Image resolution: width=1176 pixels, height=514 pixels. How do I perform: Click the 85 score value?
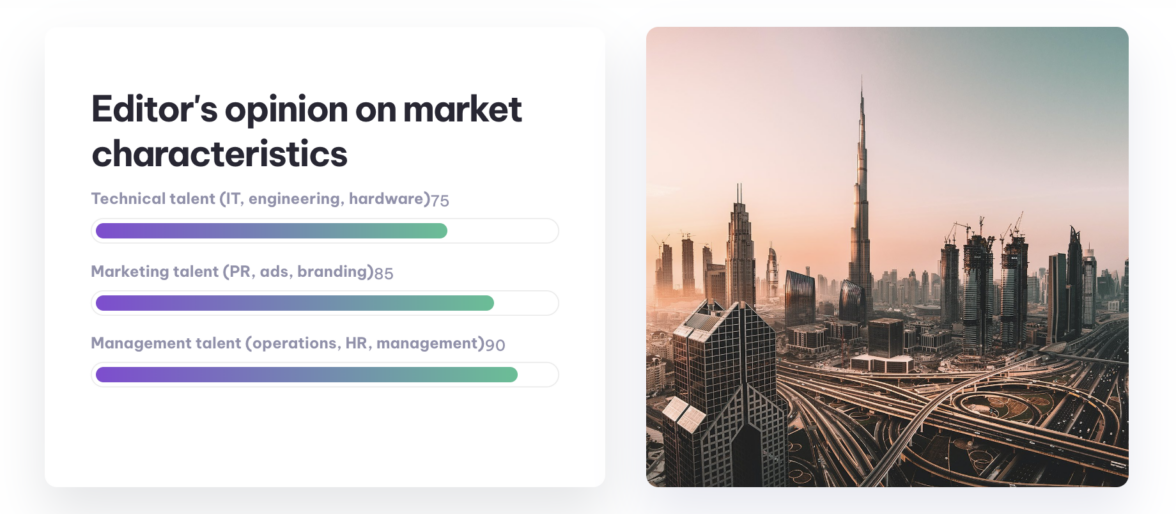pos(383,272)
